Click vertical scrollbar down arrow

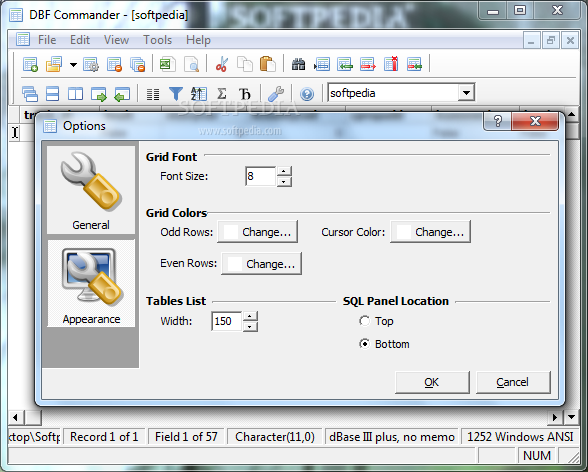(x=572, y=417)
